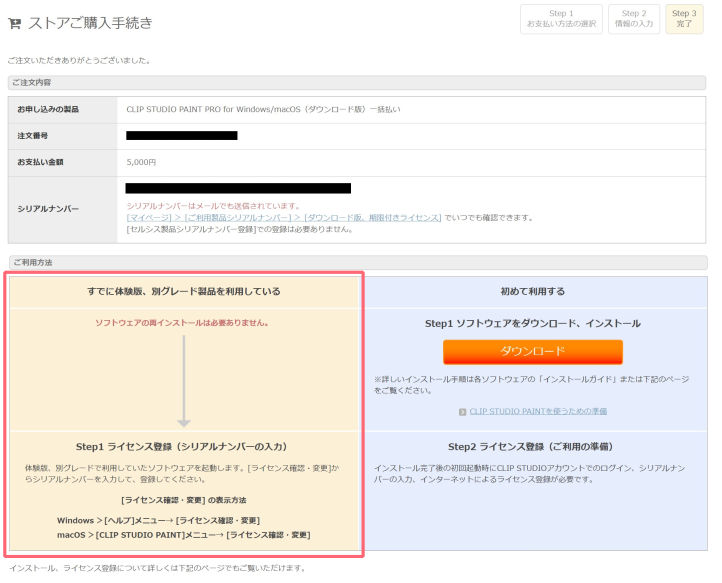Click the orange ダウンロード button
Screen dimensions: 722x583
[533, 352]
